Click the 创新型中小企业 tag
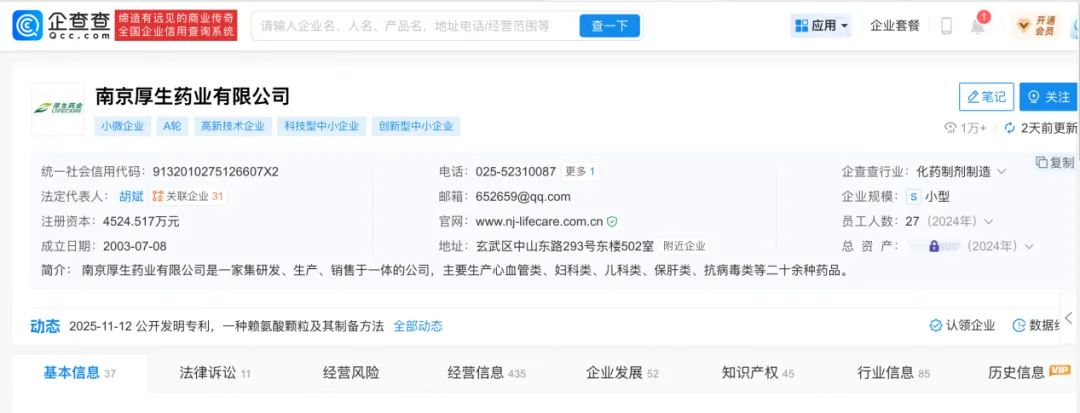Viewport: 1080px width, 413px height. 416,126
